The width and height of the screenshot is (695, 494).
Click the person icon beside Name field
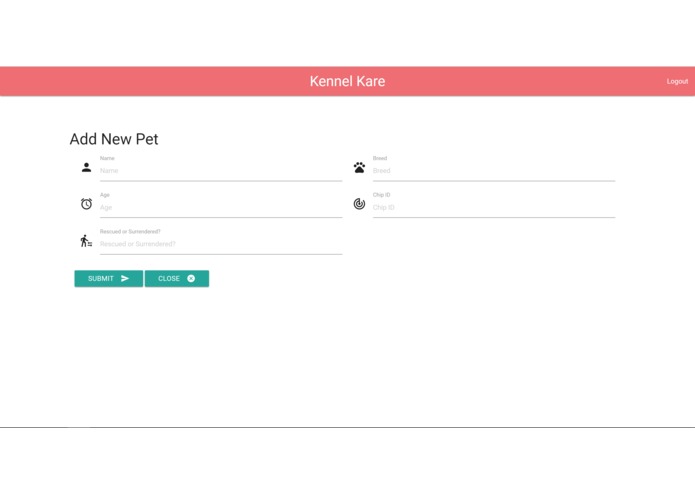[86, 167]
